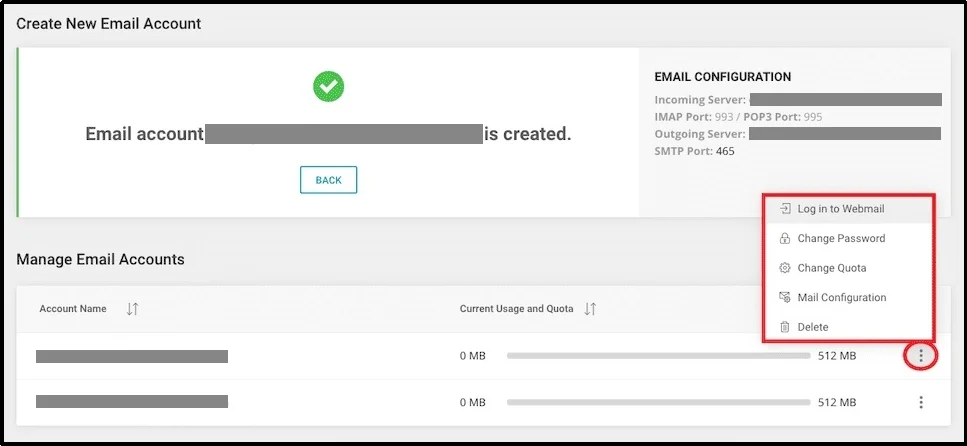Click the second account's quota usage bar

point(658,402)
